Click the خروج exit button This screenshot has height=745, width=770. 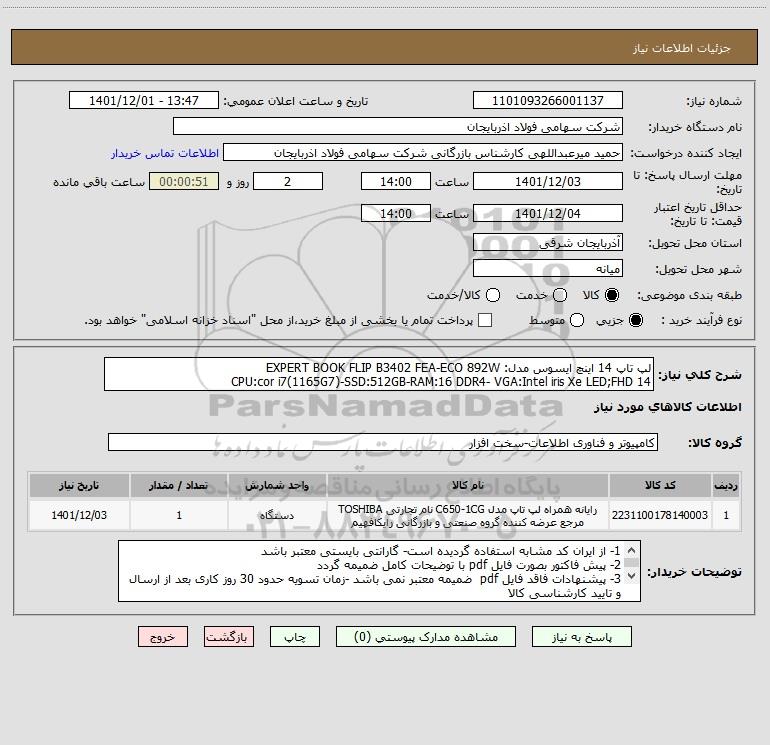coord(163,637)
